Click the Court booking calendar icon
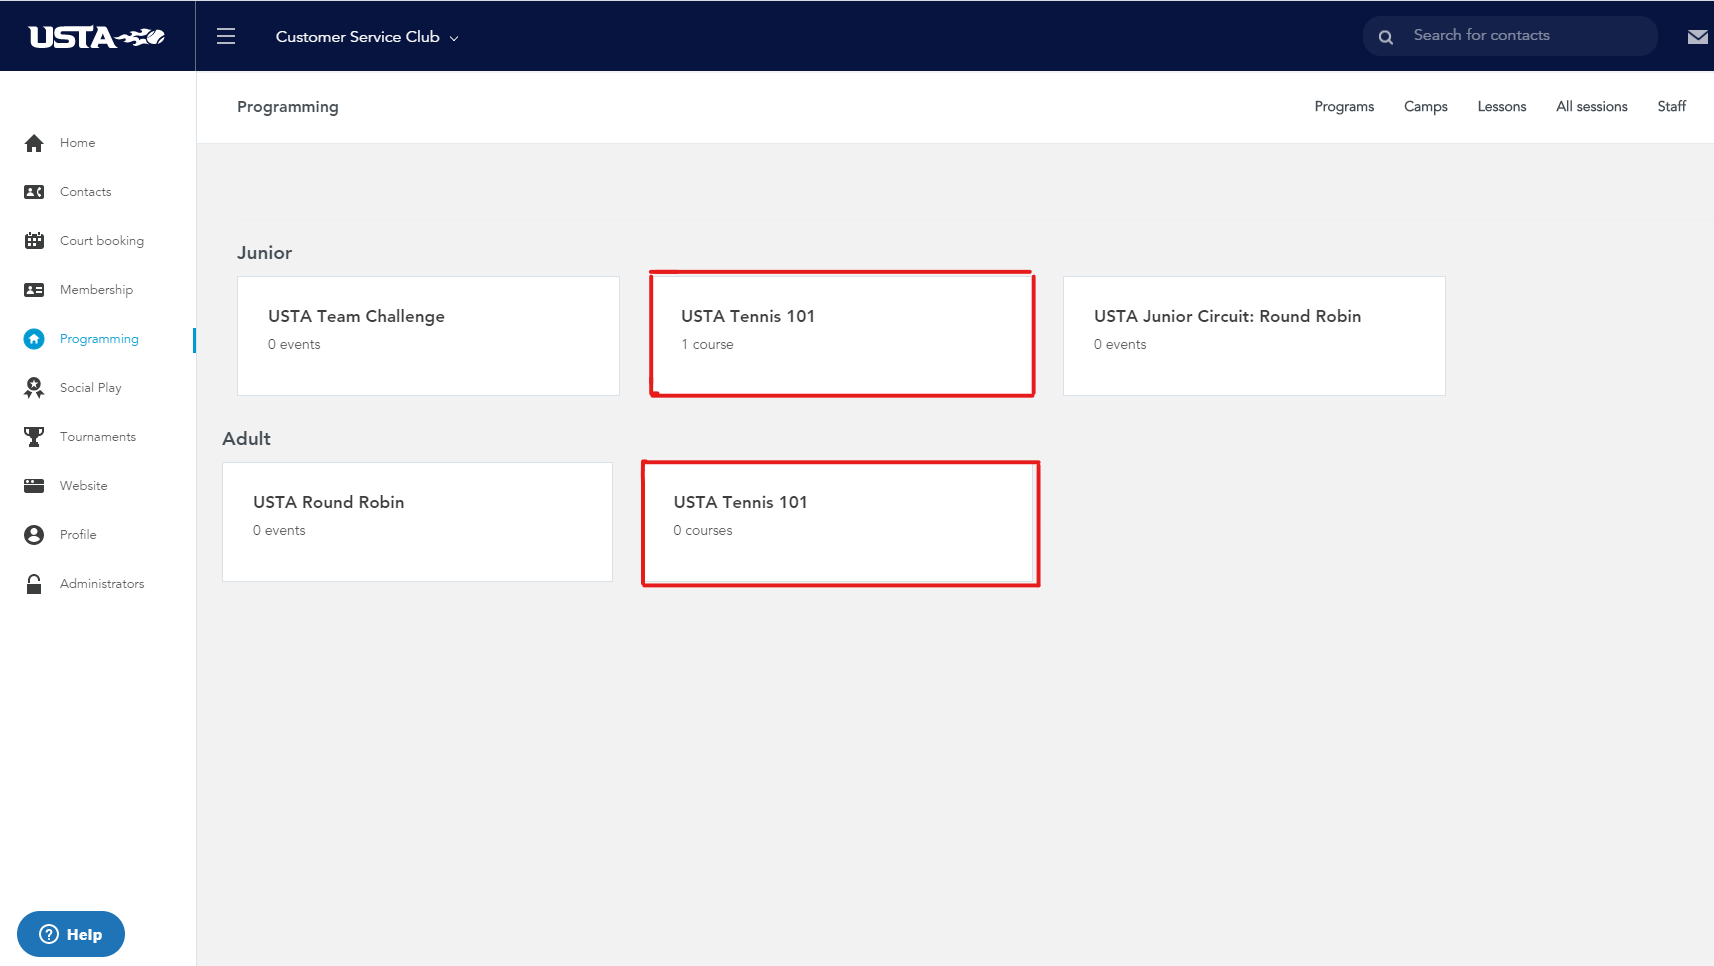This screenshot has width=1714, height=966. [34, 241]
